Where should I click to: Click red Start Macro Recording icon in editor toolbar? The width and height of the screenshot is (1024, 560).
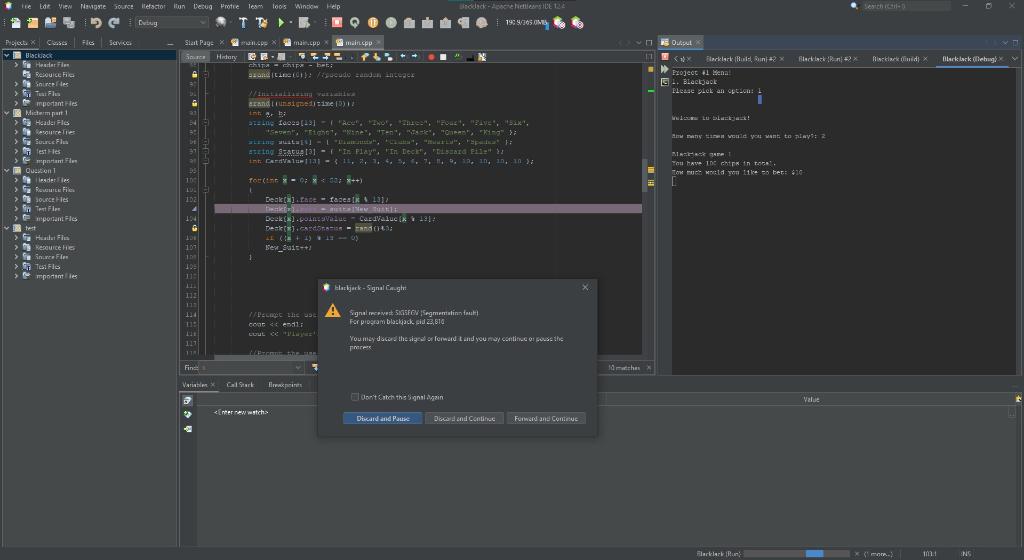coord(431,57)
